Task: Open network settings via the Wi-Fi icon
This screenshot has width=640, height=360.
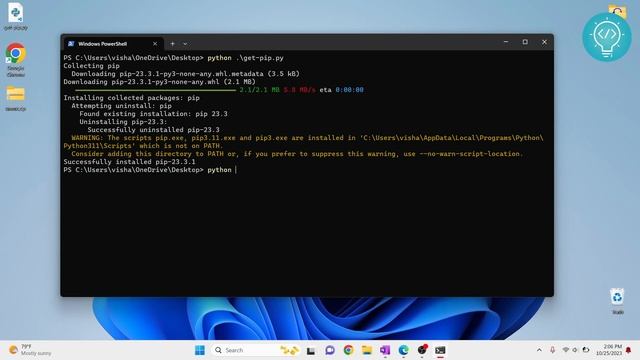Action: click(x=565, y=350)
